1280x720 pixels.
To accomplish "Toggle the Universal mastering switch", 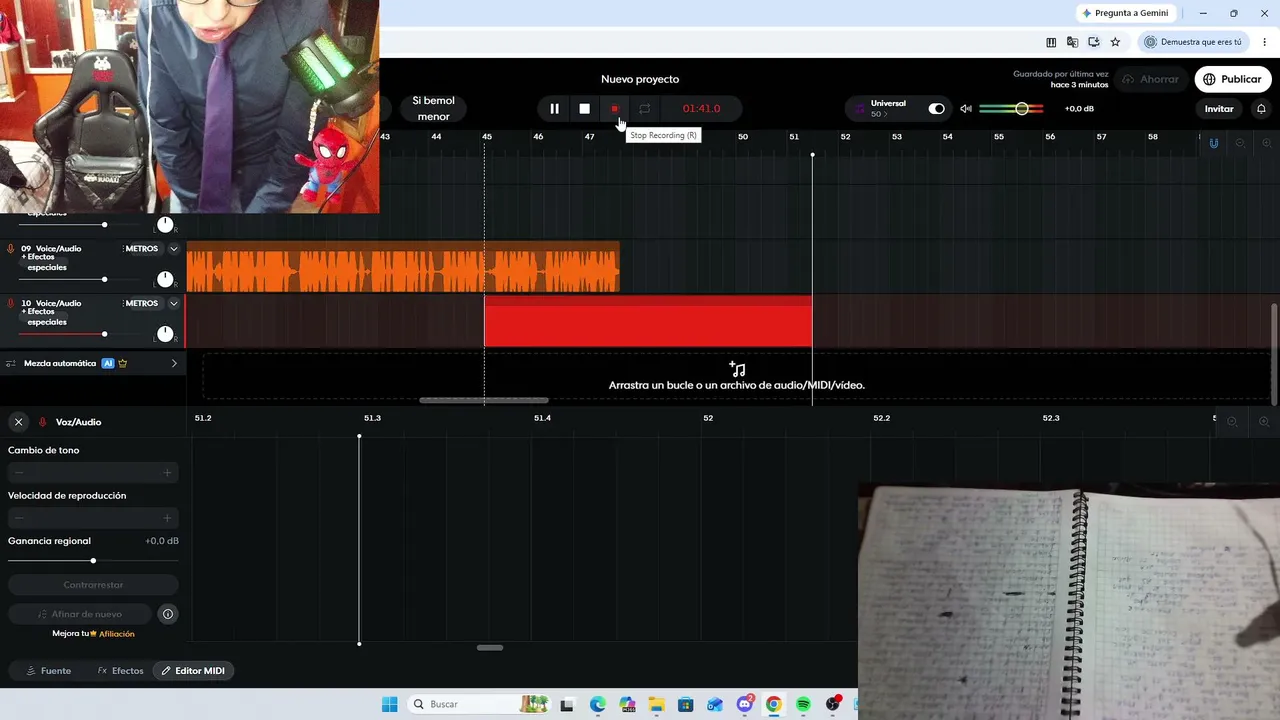I will tap(936, 109).
